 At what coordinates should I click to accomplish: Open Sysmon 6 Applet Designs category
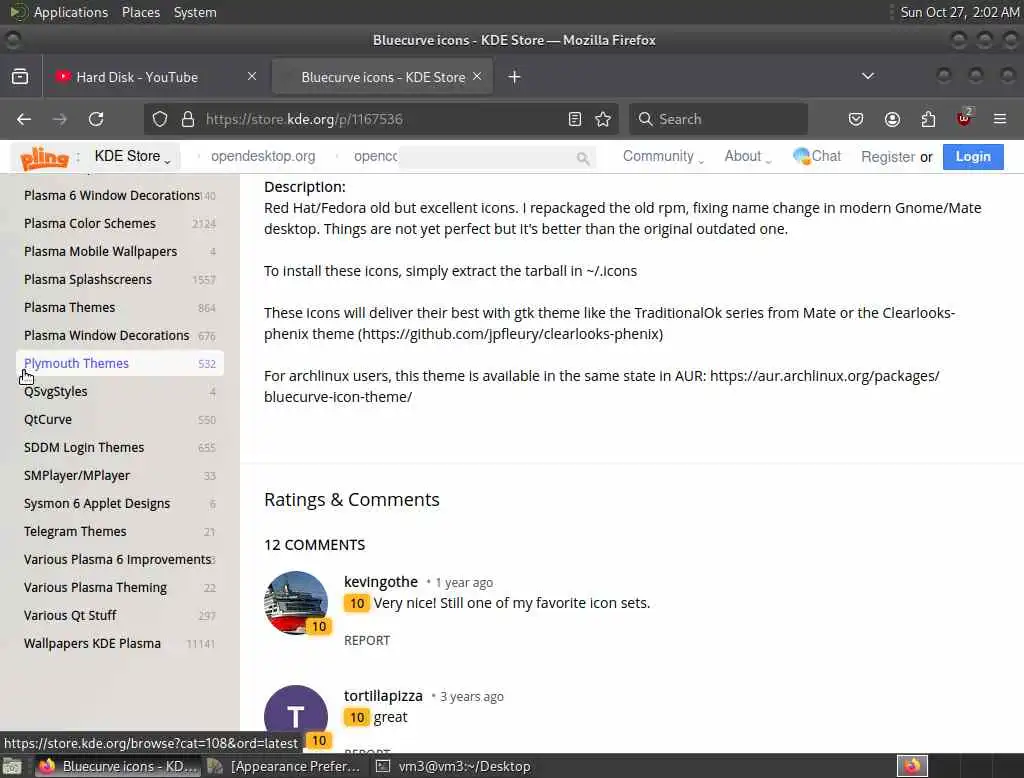(x=120, y=504)
